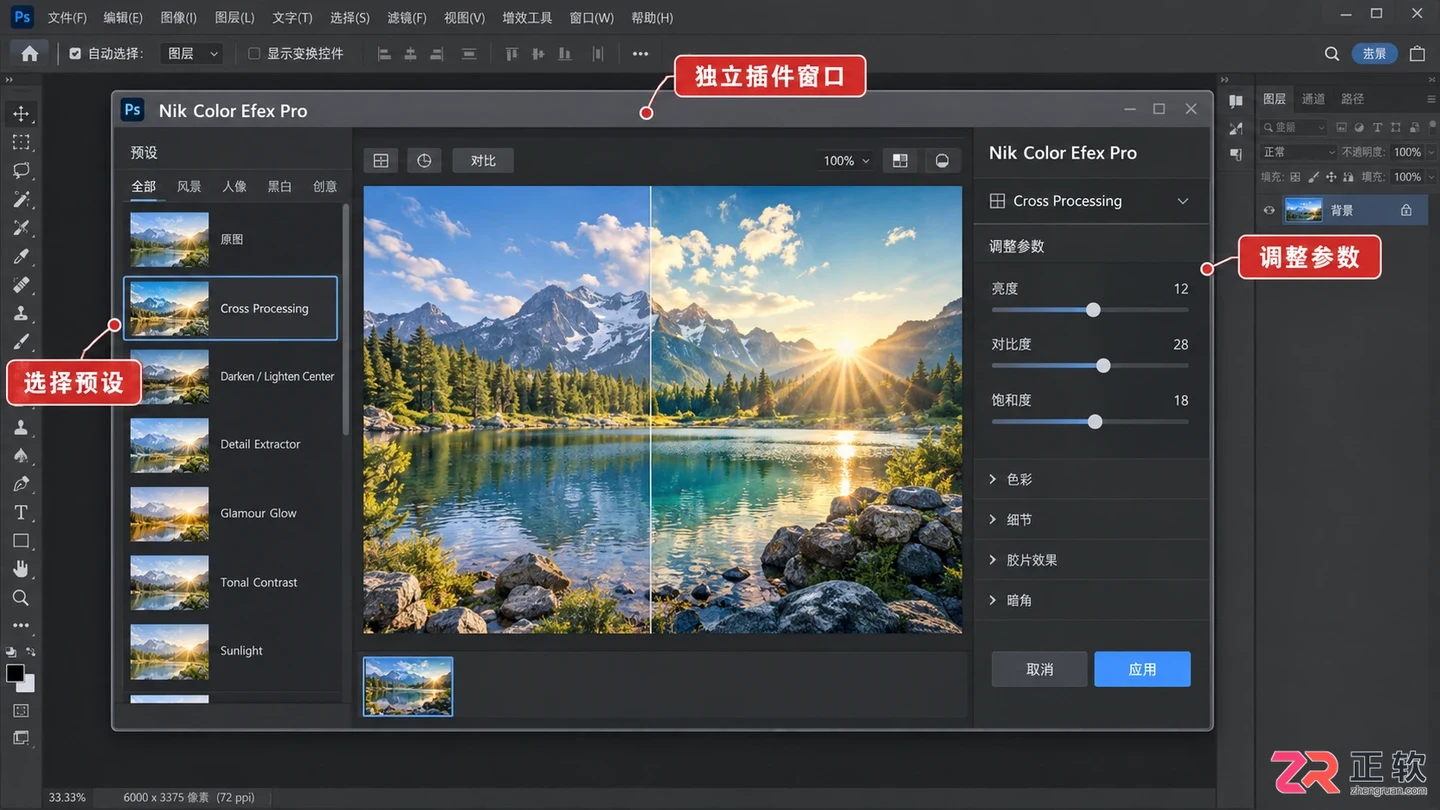Switch to the 风景 preset tab
This screenshot has height=810, width=1440.
tap(189, 186)
